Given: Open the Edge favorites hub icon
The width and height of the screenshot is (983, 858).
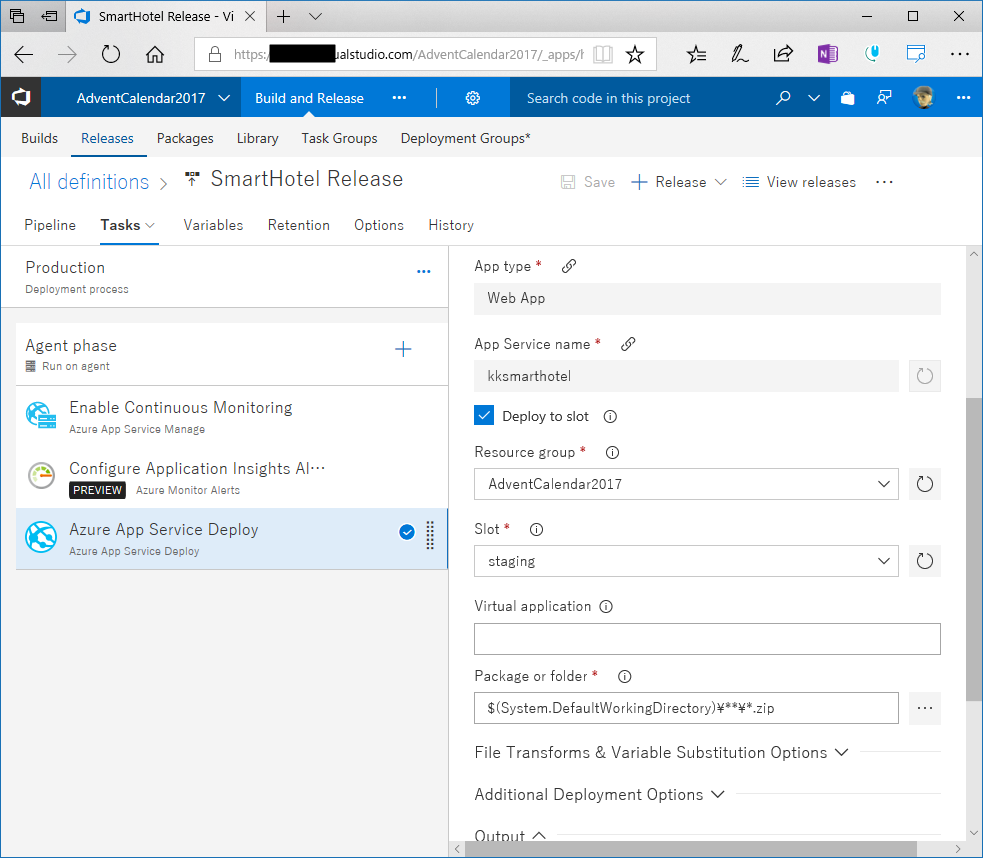Looking at the screenshot, I should click(x=697, y=55).
